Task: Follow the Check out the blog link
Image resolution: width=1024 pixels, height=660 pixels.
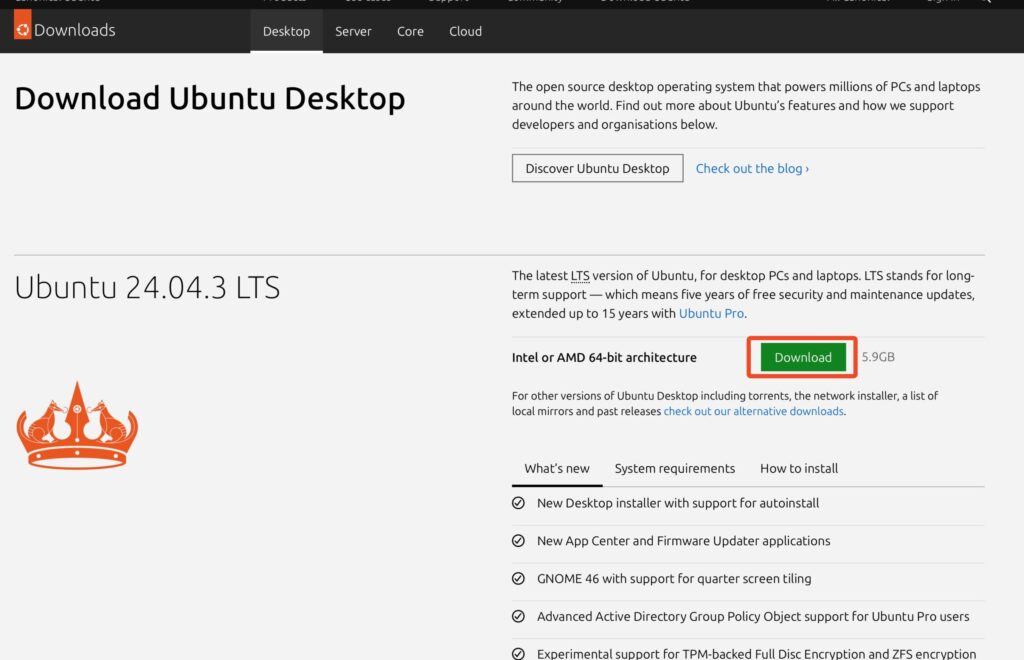Action: [752, 168]
